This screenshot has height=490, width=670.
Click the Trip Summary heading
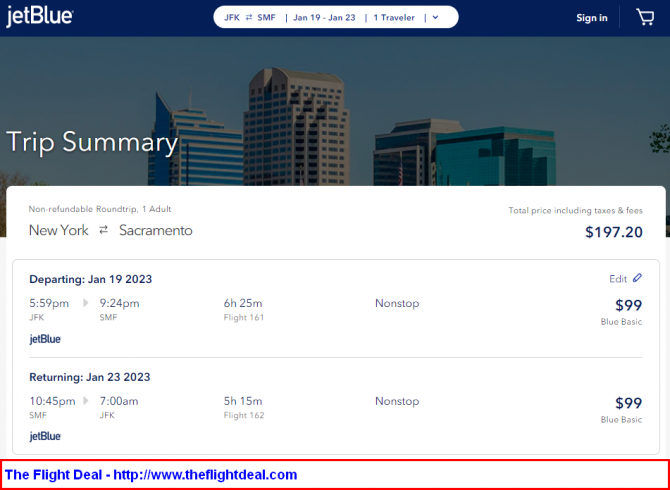click(x=92, y=142)
